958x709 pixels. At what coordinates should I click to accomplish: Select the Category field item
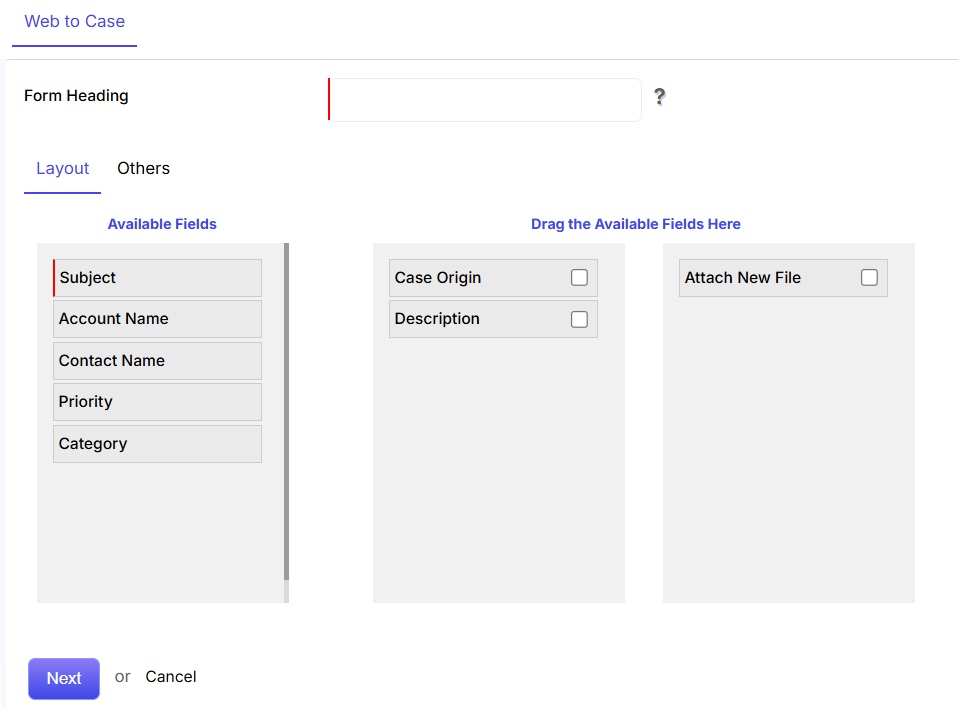[x=158, y=444]
